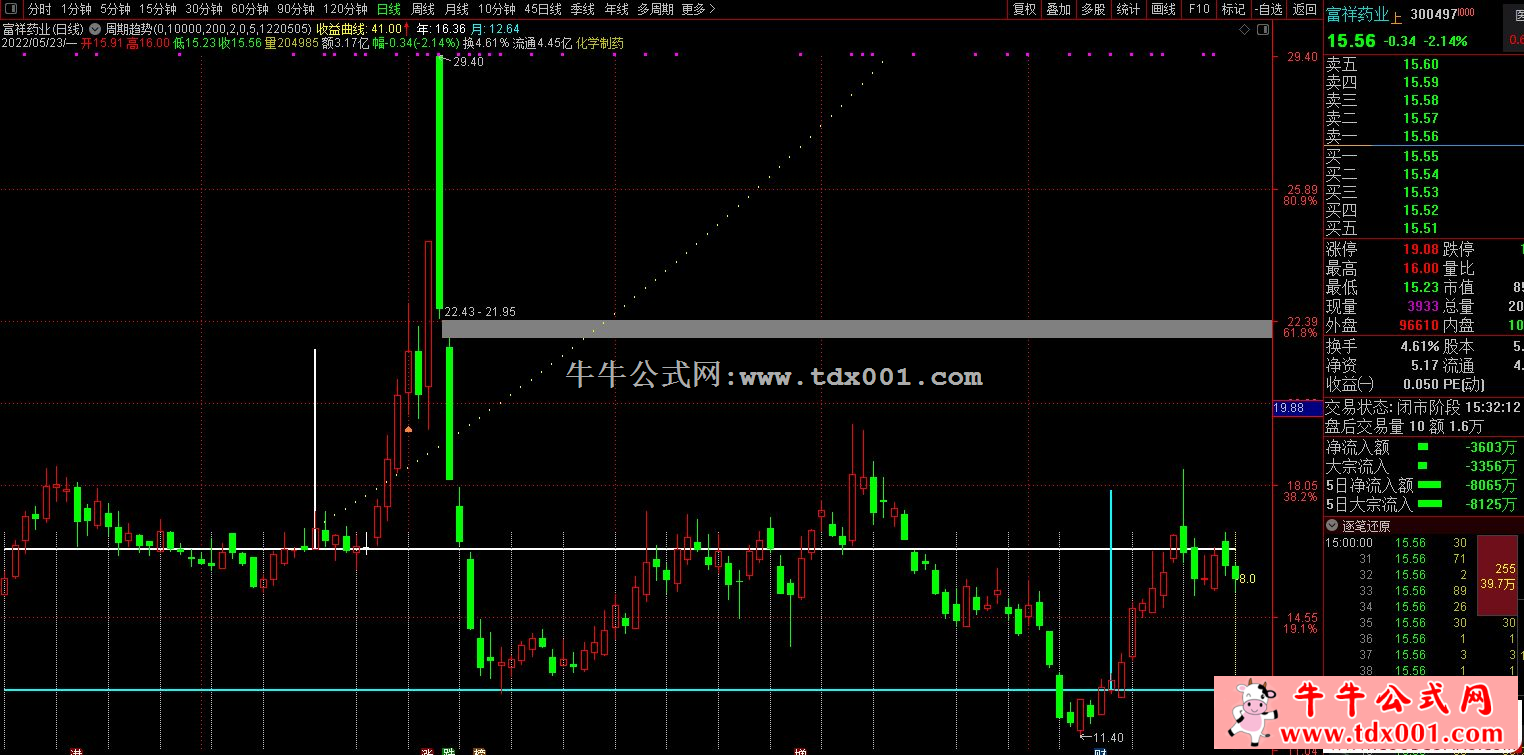Select the 30分钟 period tab

pyautogui.click(x=203, y=9)
